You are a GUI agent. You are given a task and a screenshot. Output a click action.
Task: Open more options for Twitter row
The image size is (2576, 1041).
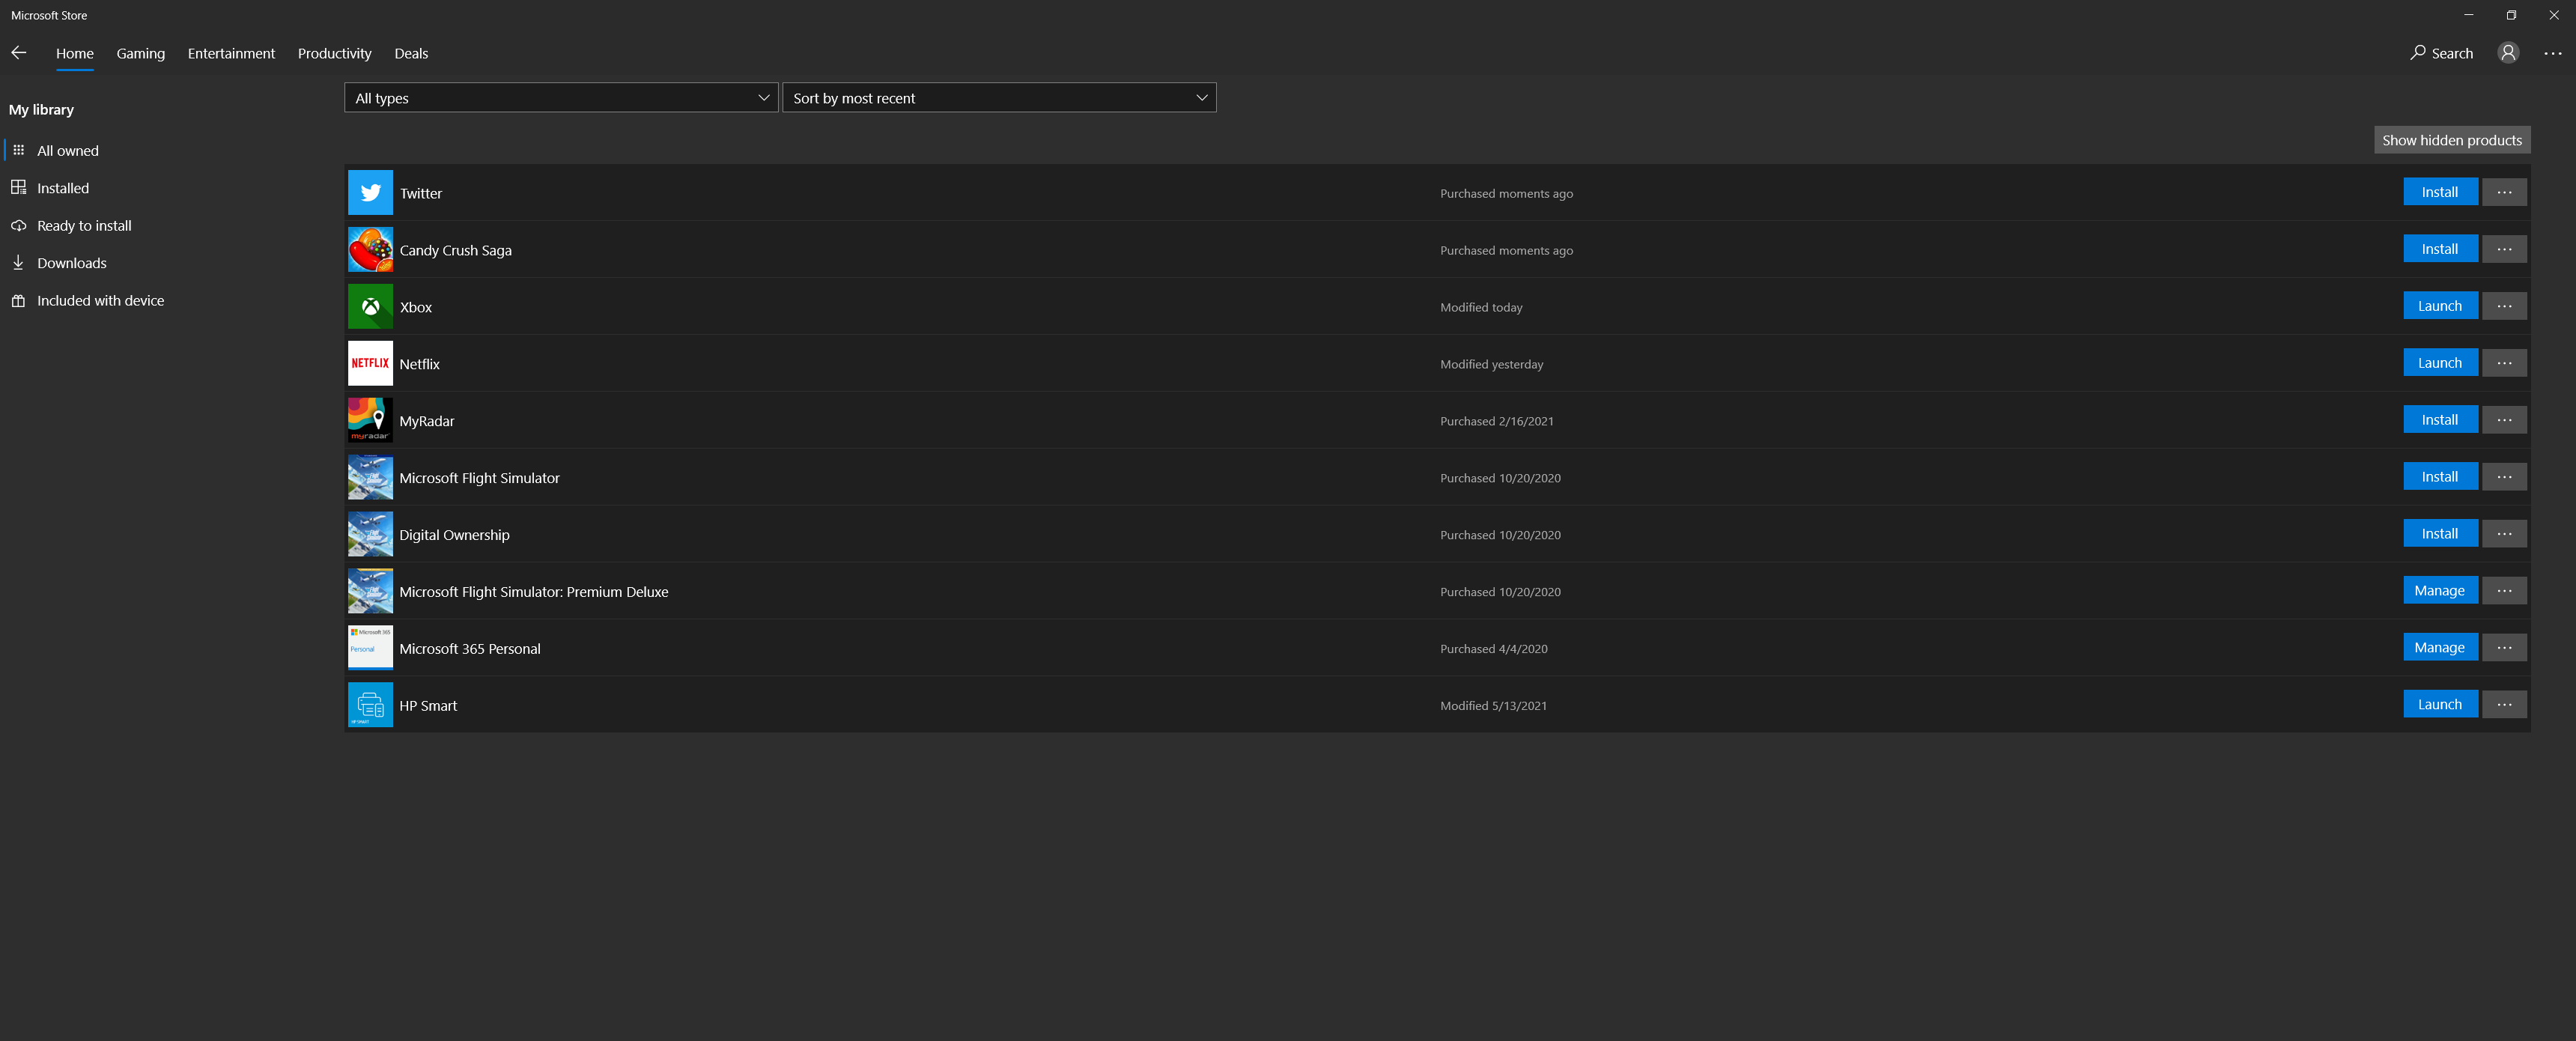(x=2504, y=192)
